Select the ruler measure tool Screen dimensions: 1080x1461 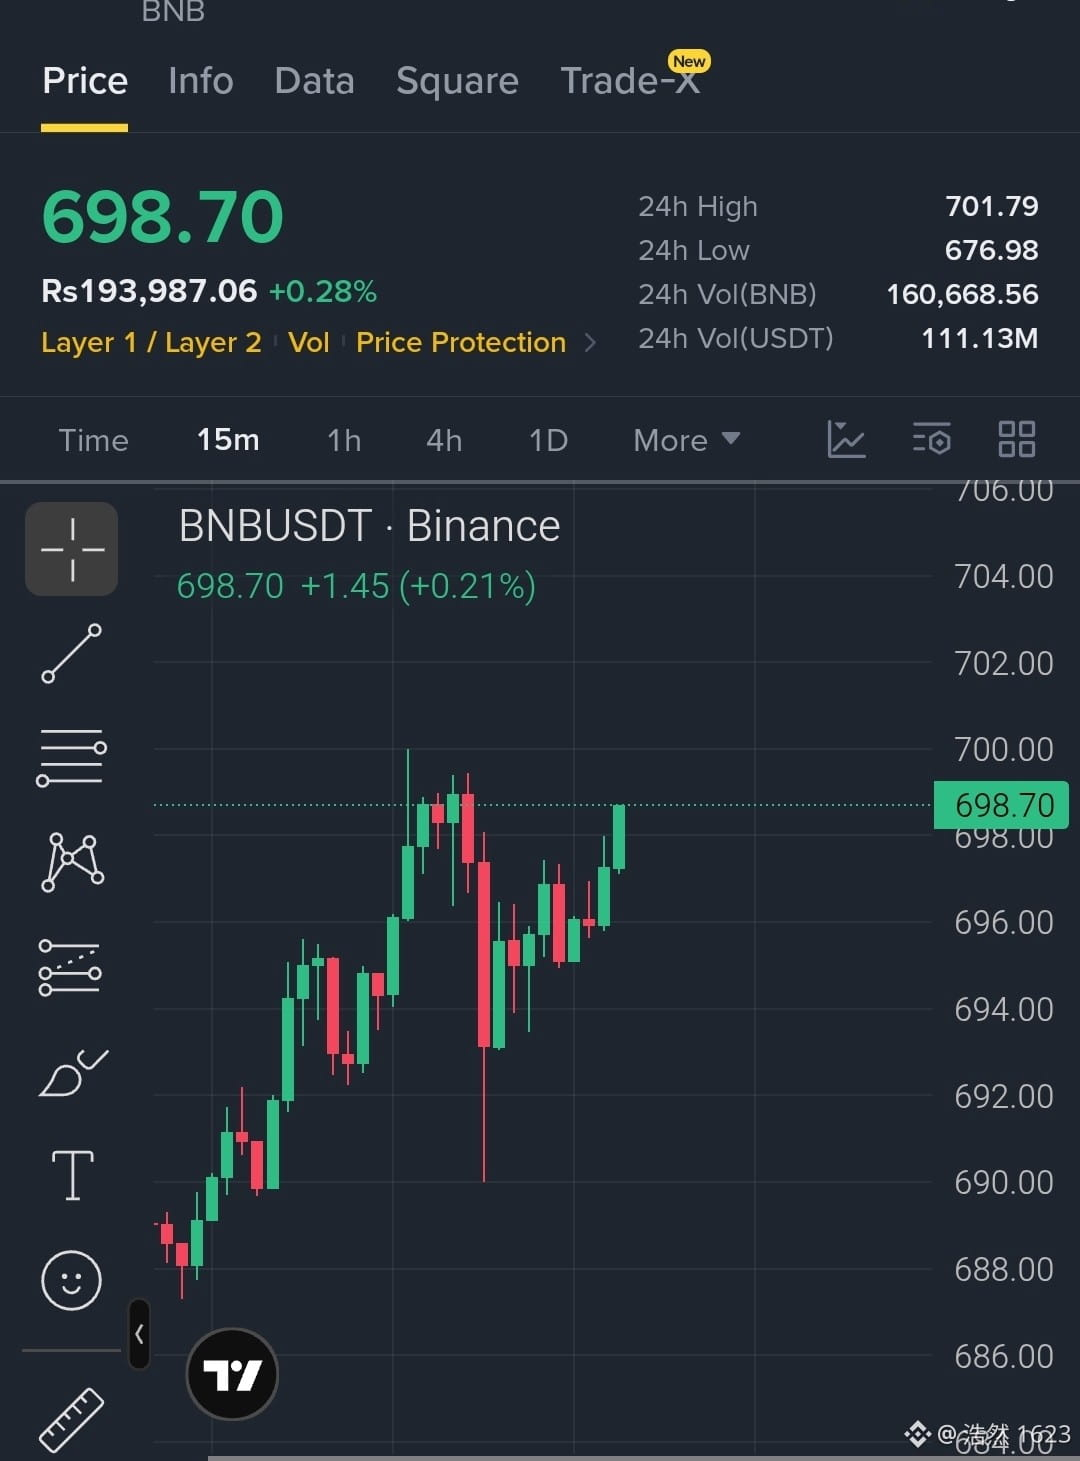[x=71, y=1420]
